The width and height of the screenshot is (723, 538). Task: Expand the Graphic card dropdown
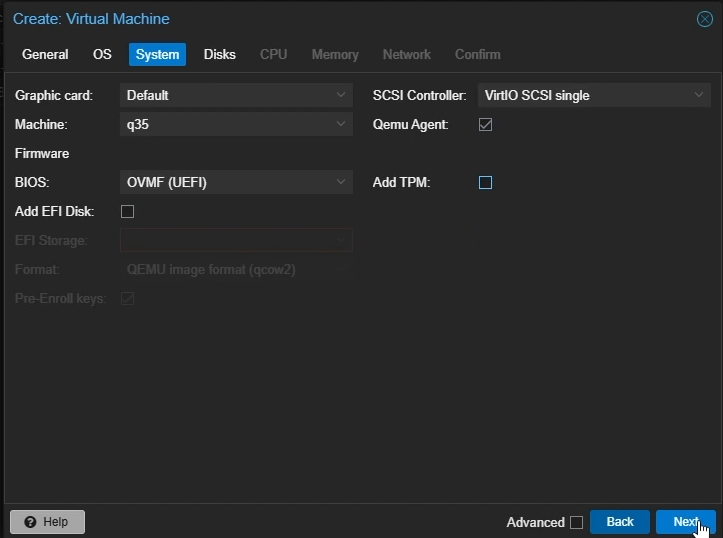[x=341, y=96]
